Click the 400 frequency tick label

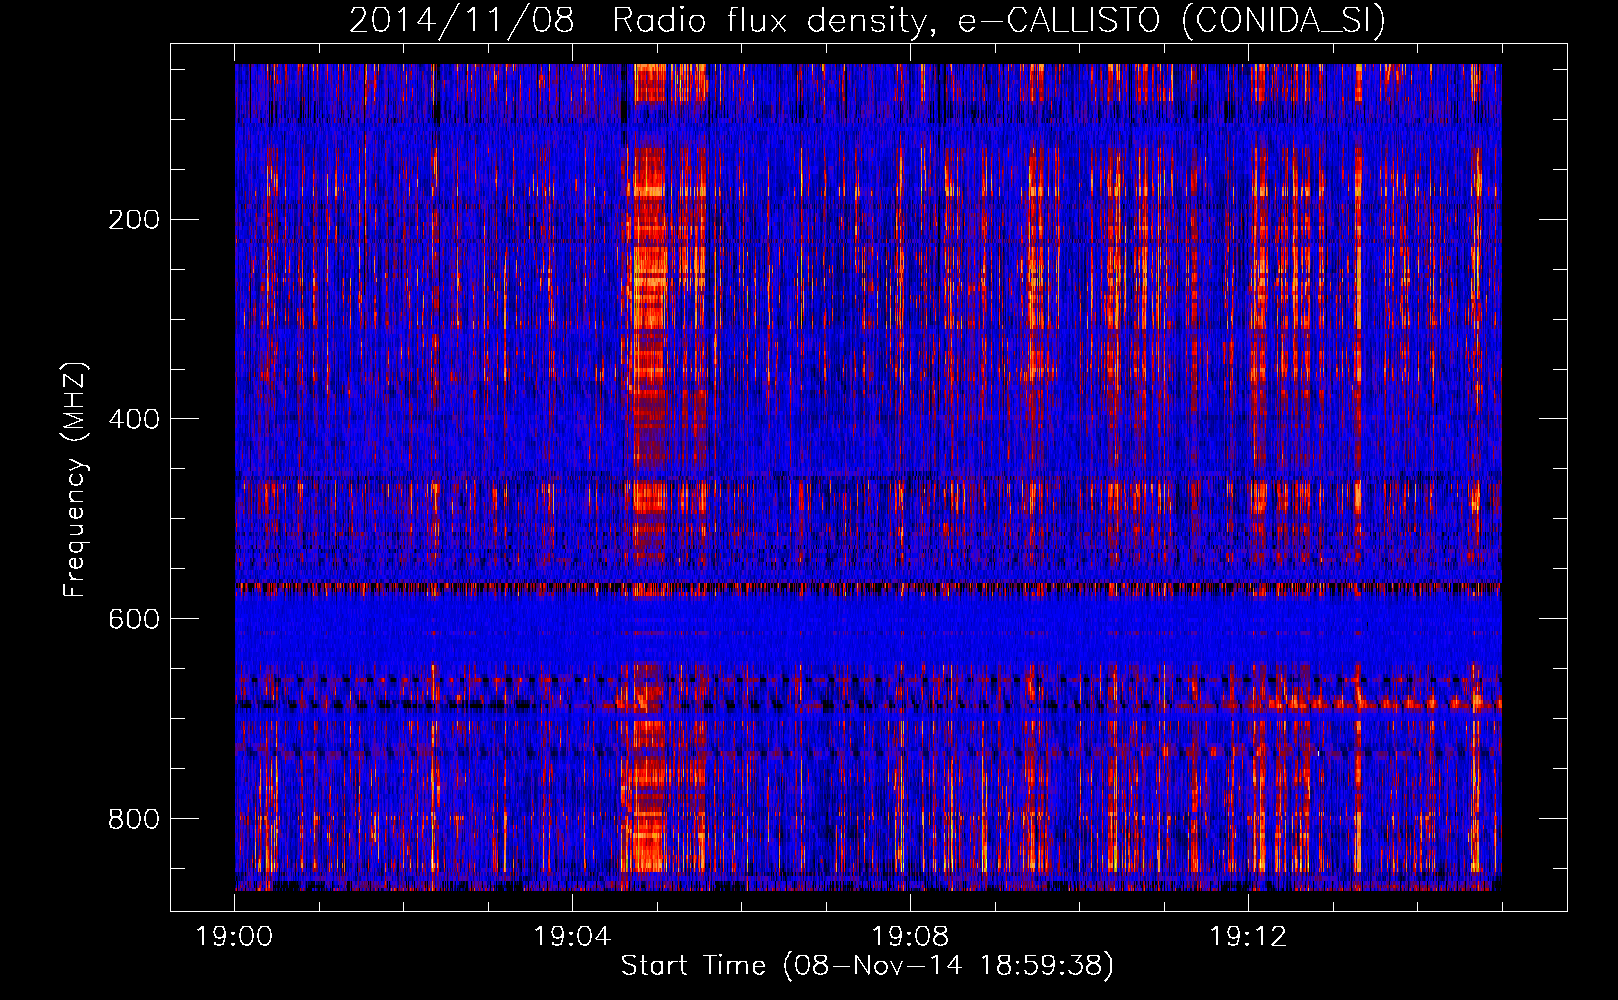[x=133, y=420]
